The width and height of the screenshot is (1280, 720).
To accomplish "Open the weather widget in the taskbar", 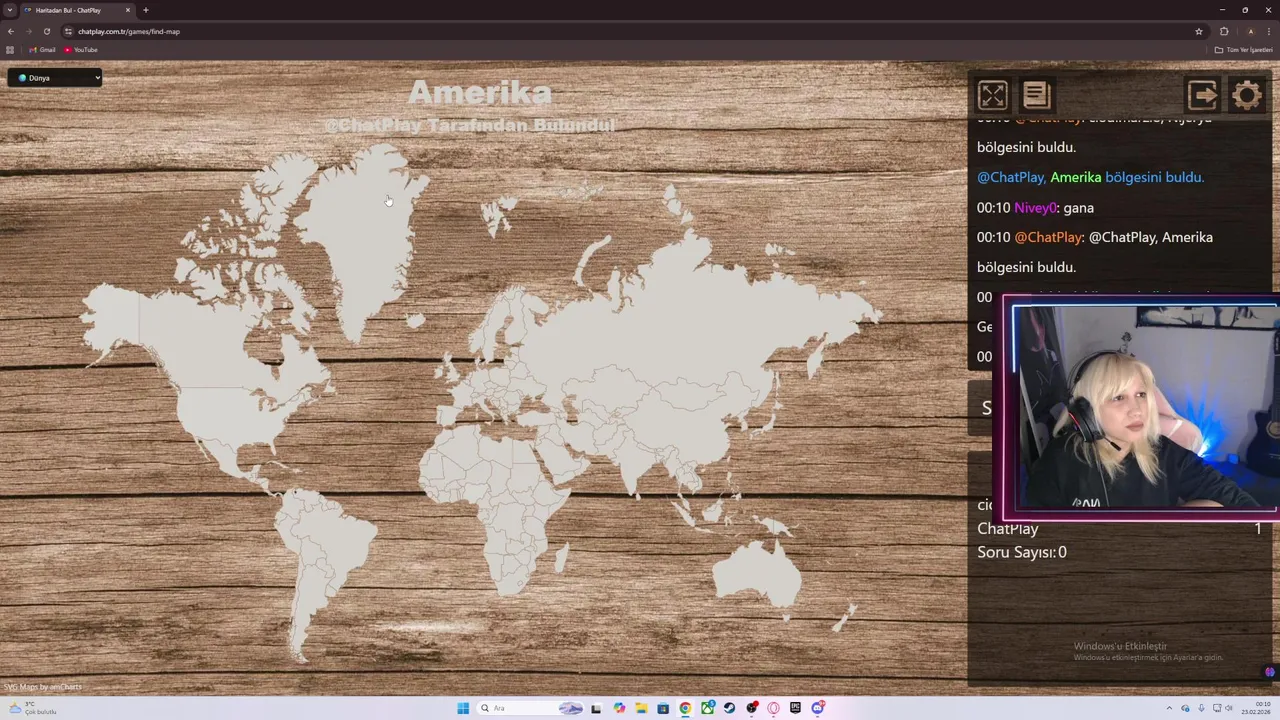I will click(32, 708).
